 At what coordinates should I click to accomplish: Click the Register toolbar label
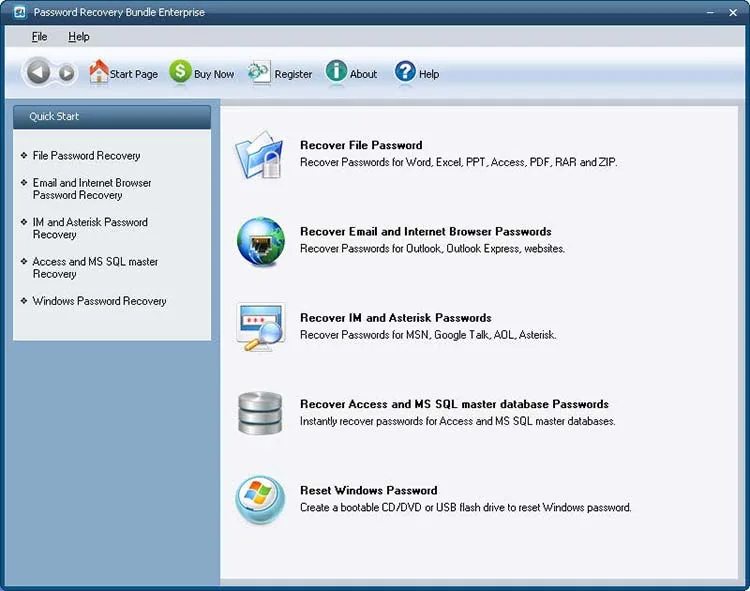point(293,74)
